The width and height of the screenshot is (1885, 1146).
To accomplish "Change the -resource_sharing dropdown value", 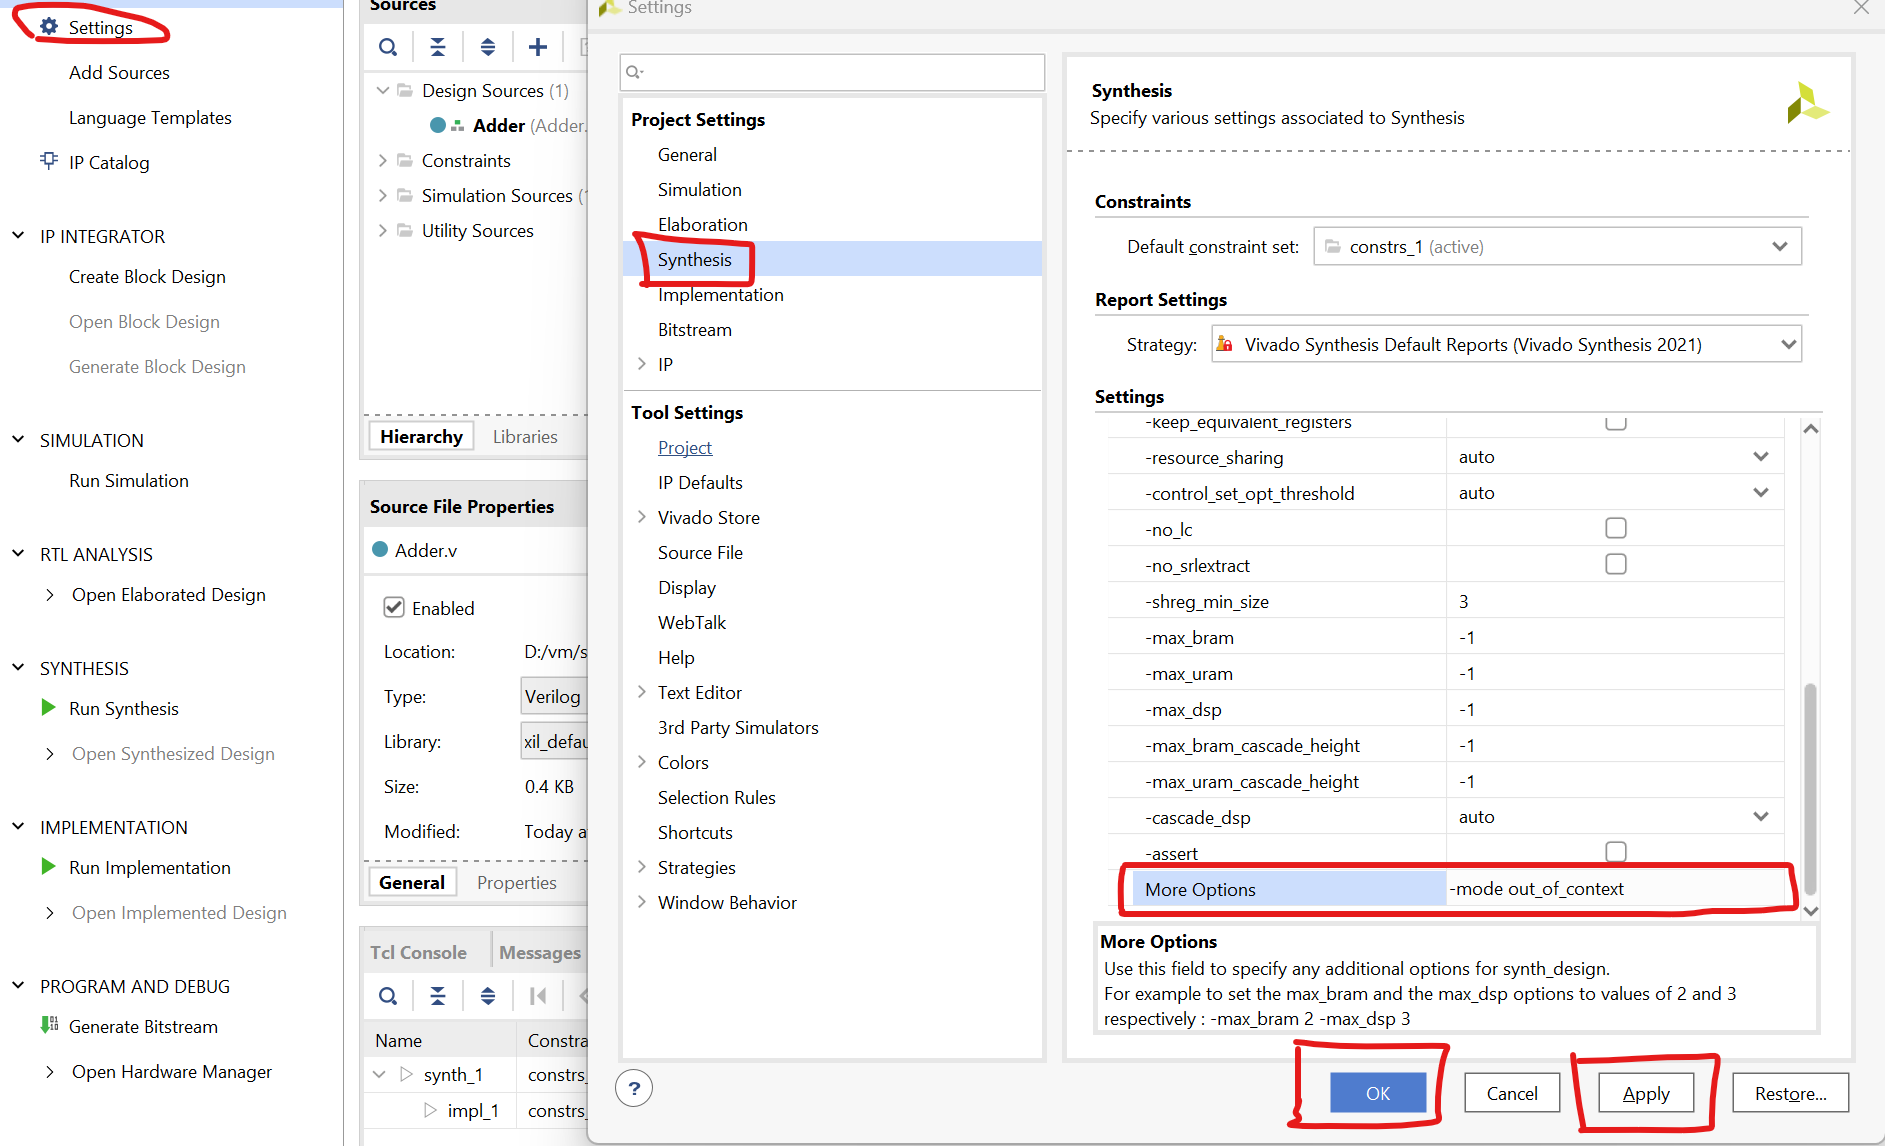I will pyautogui.click(x=1760, y=456).
